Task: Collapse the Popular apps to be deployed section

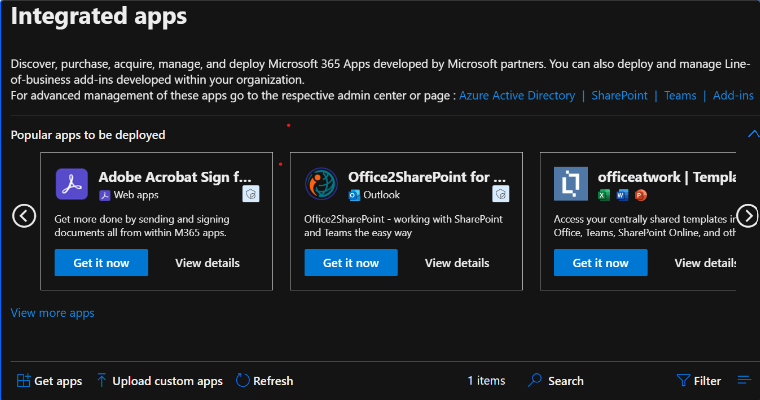Action: point(753,133)
